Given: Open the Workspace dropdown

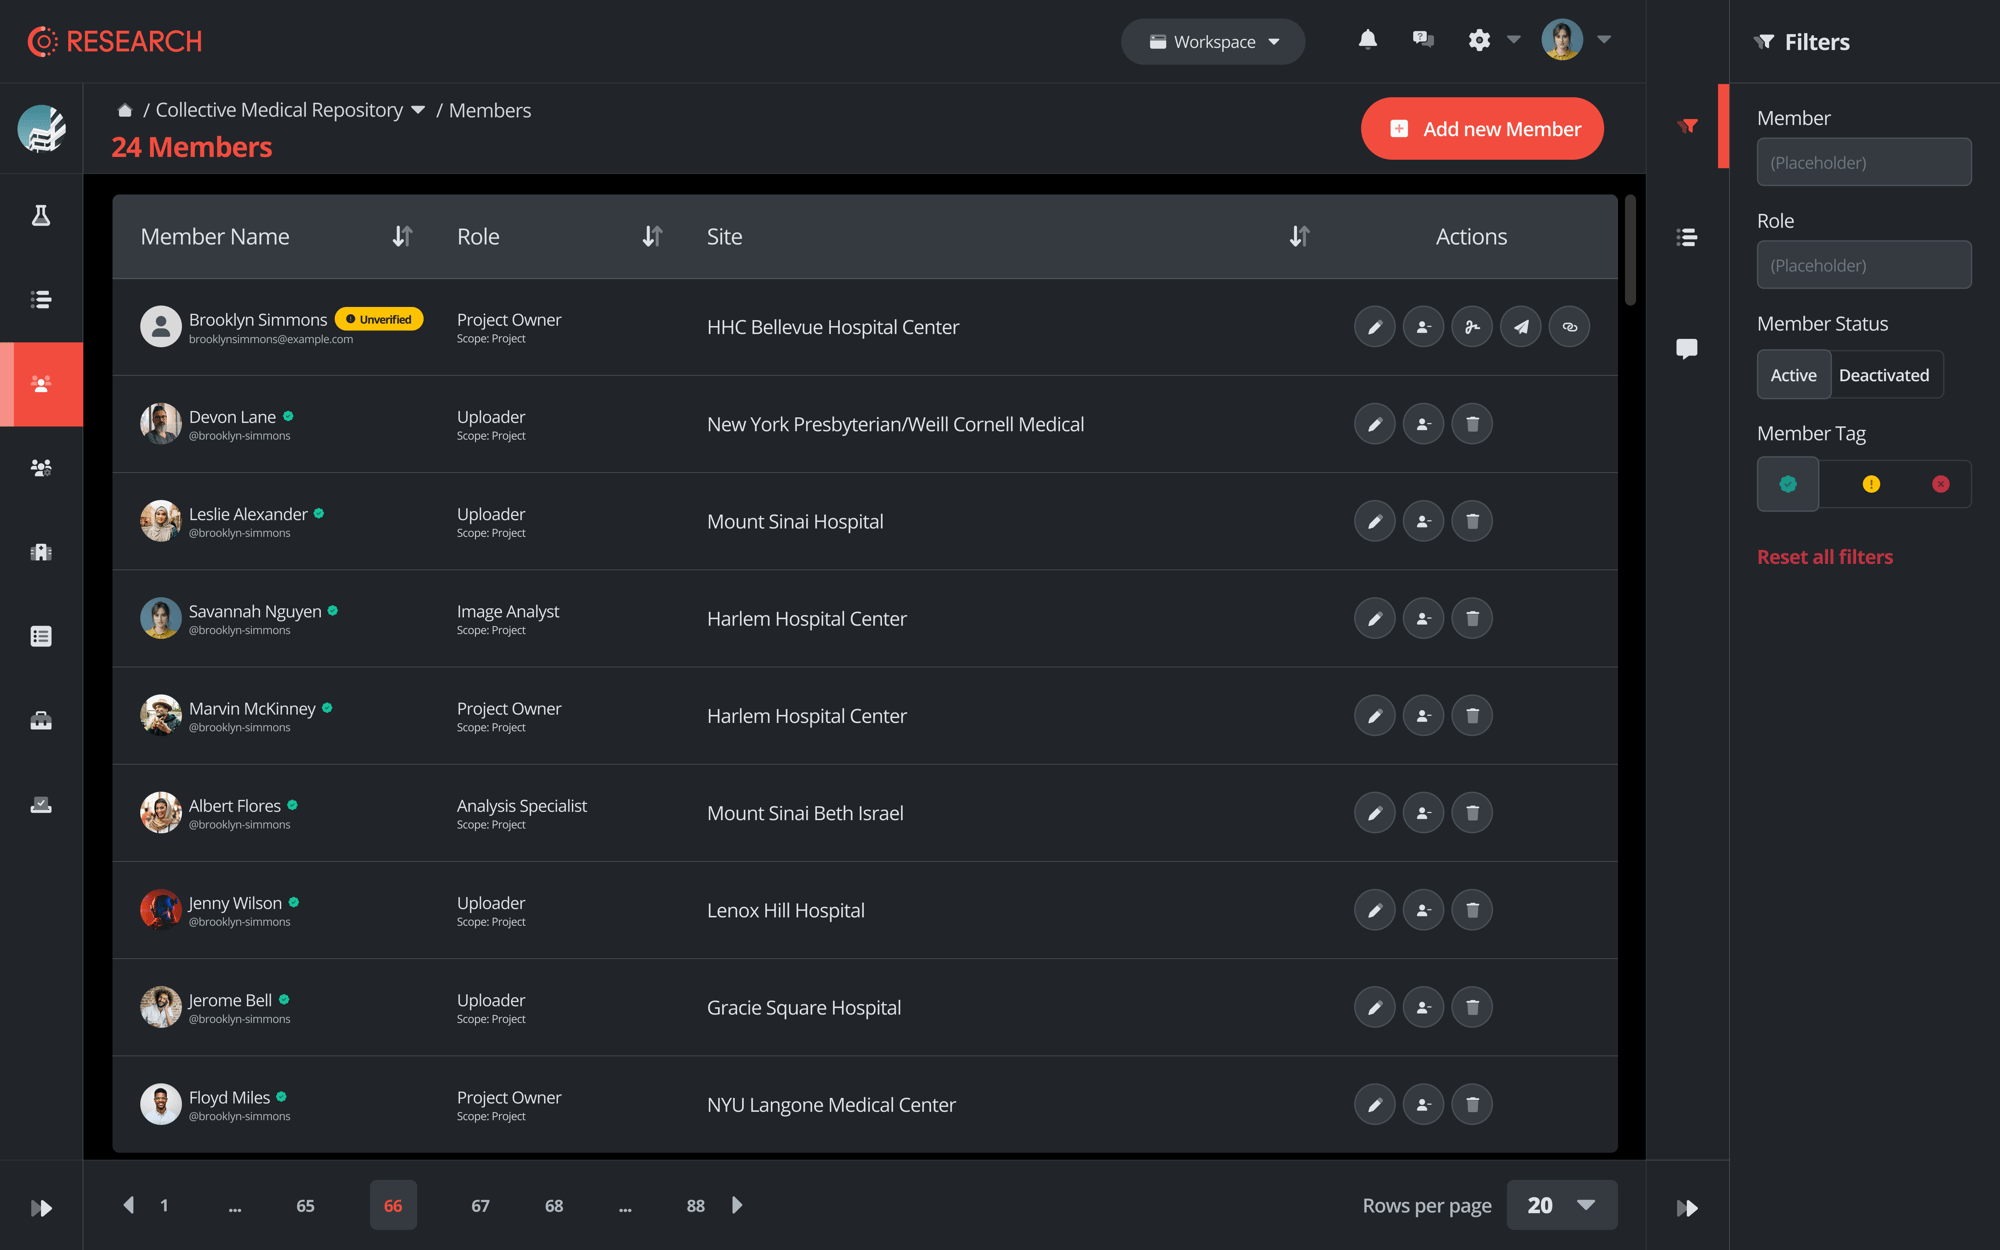Looking at the screenshot, I should tap(1213, 42).
